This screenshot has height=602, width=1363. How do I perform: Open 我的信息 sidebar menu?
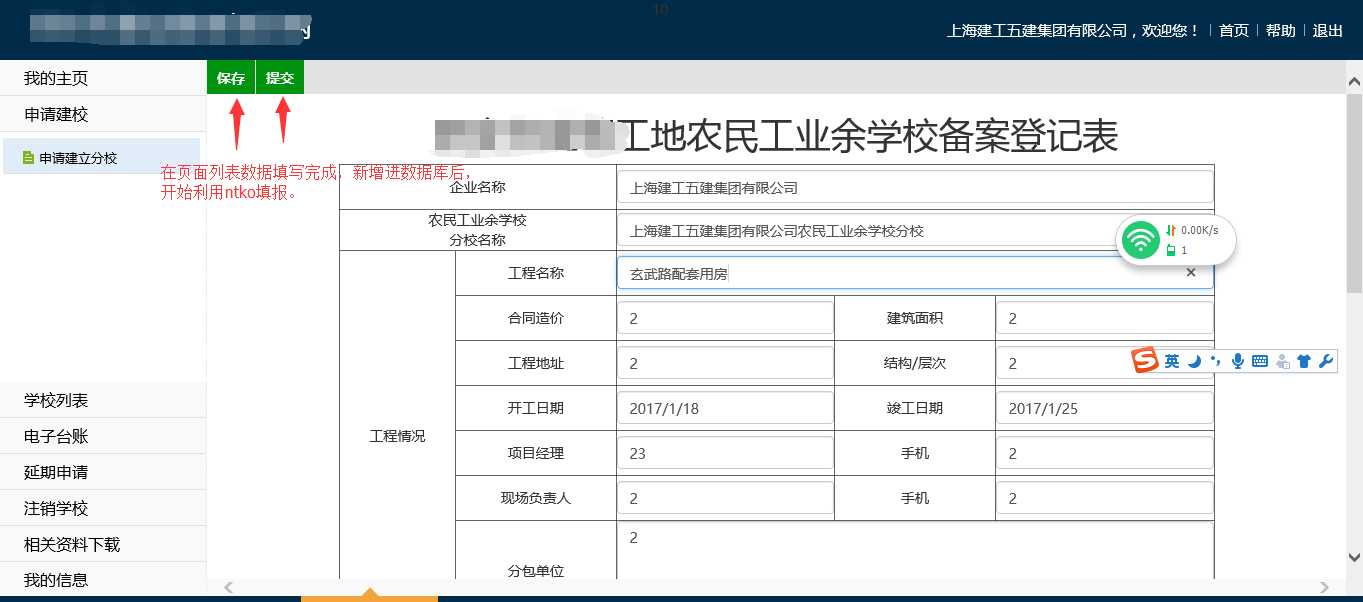(103, 580)
